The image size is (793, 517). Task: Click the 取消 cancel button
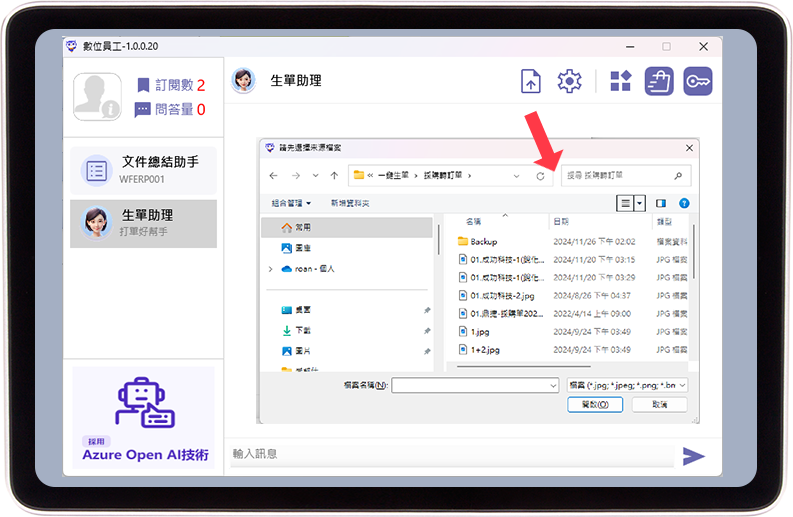[658, 405]
